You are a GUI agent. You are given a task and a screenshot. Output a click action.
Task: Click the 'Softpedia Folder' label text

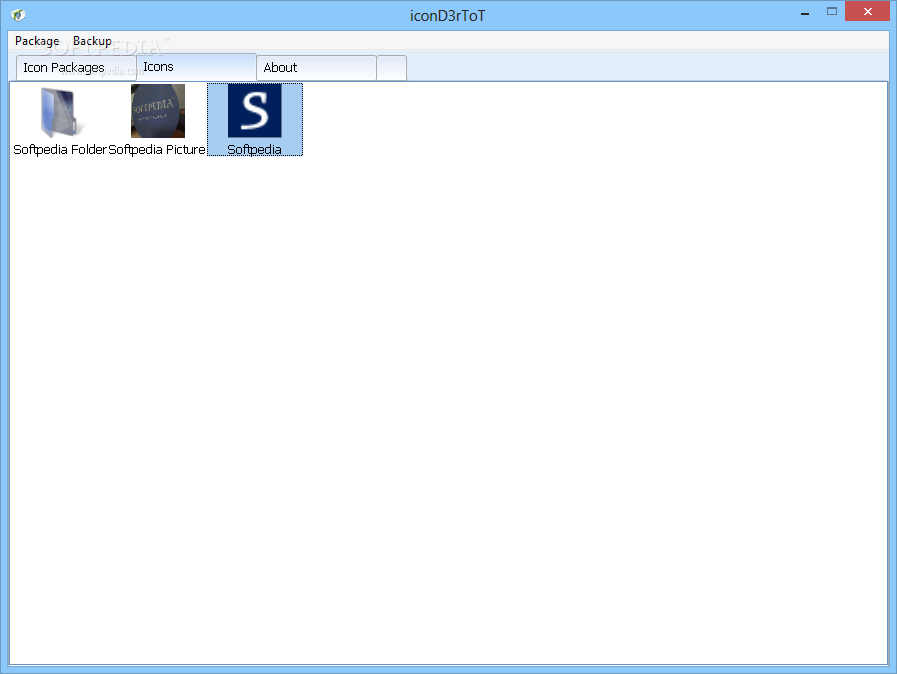[x=59, y=149]
